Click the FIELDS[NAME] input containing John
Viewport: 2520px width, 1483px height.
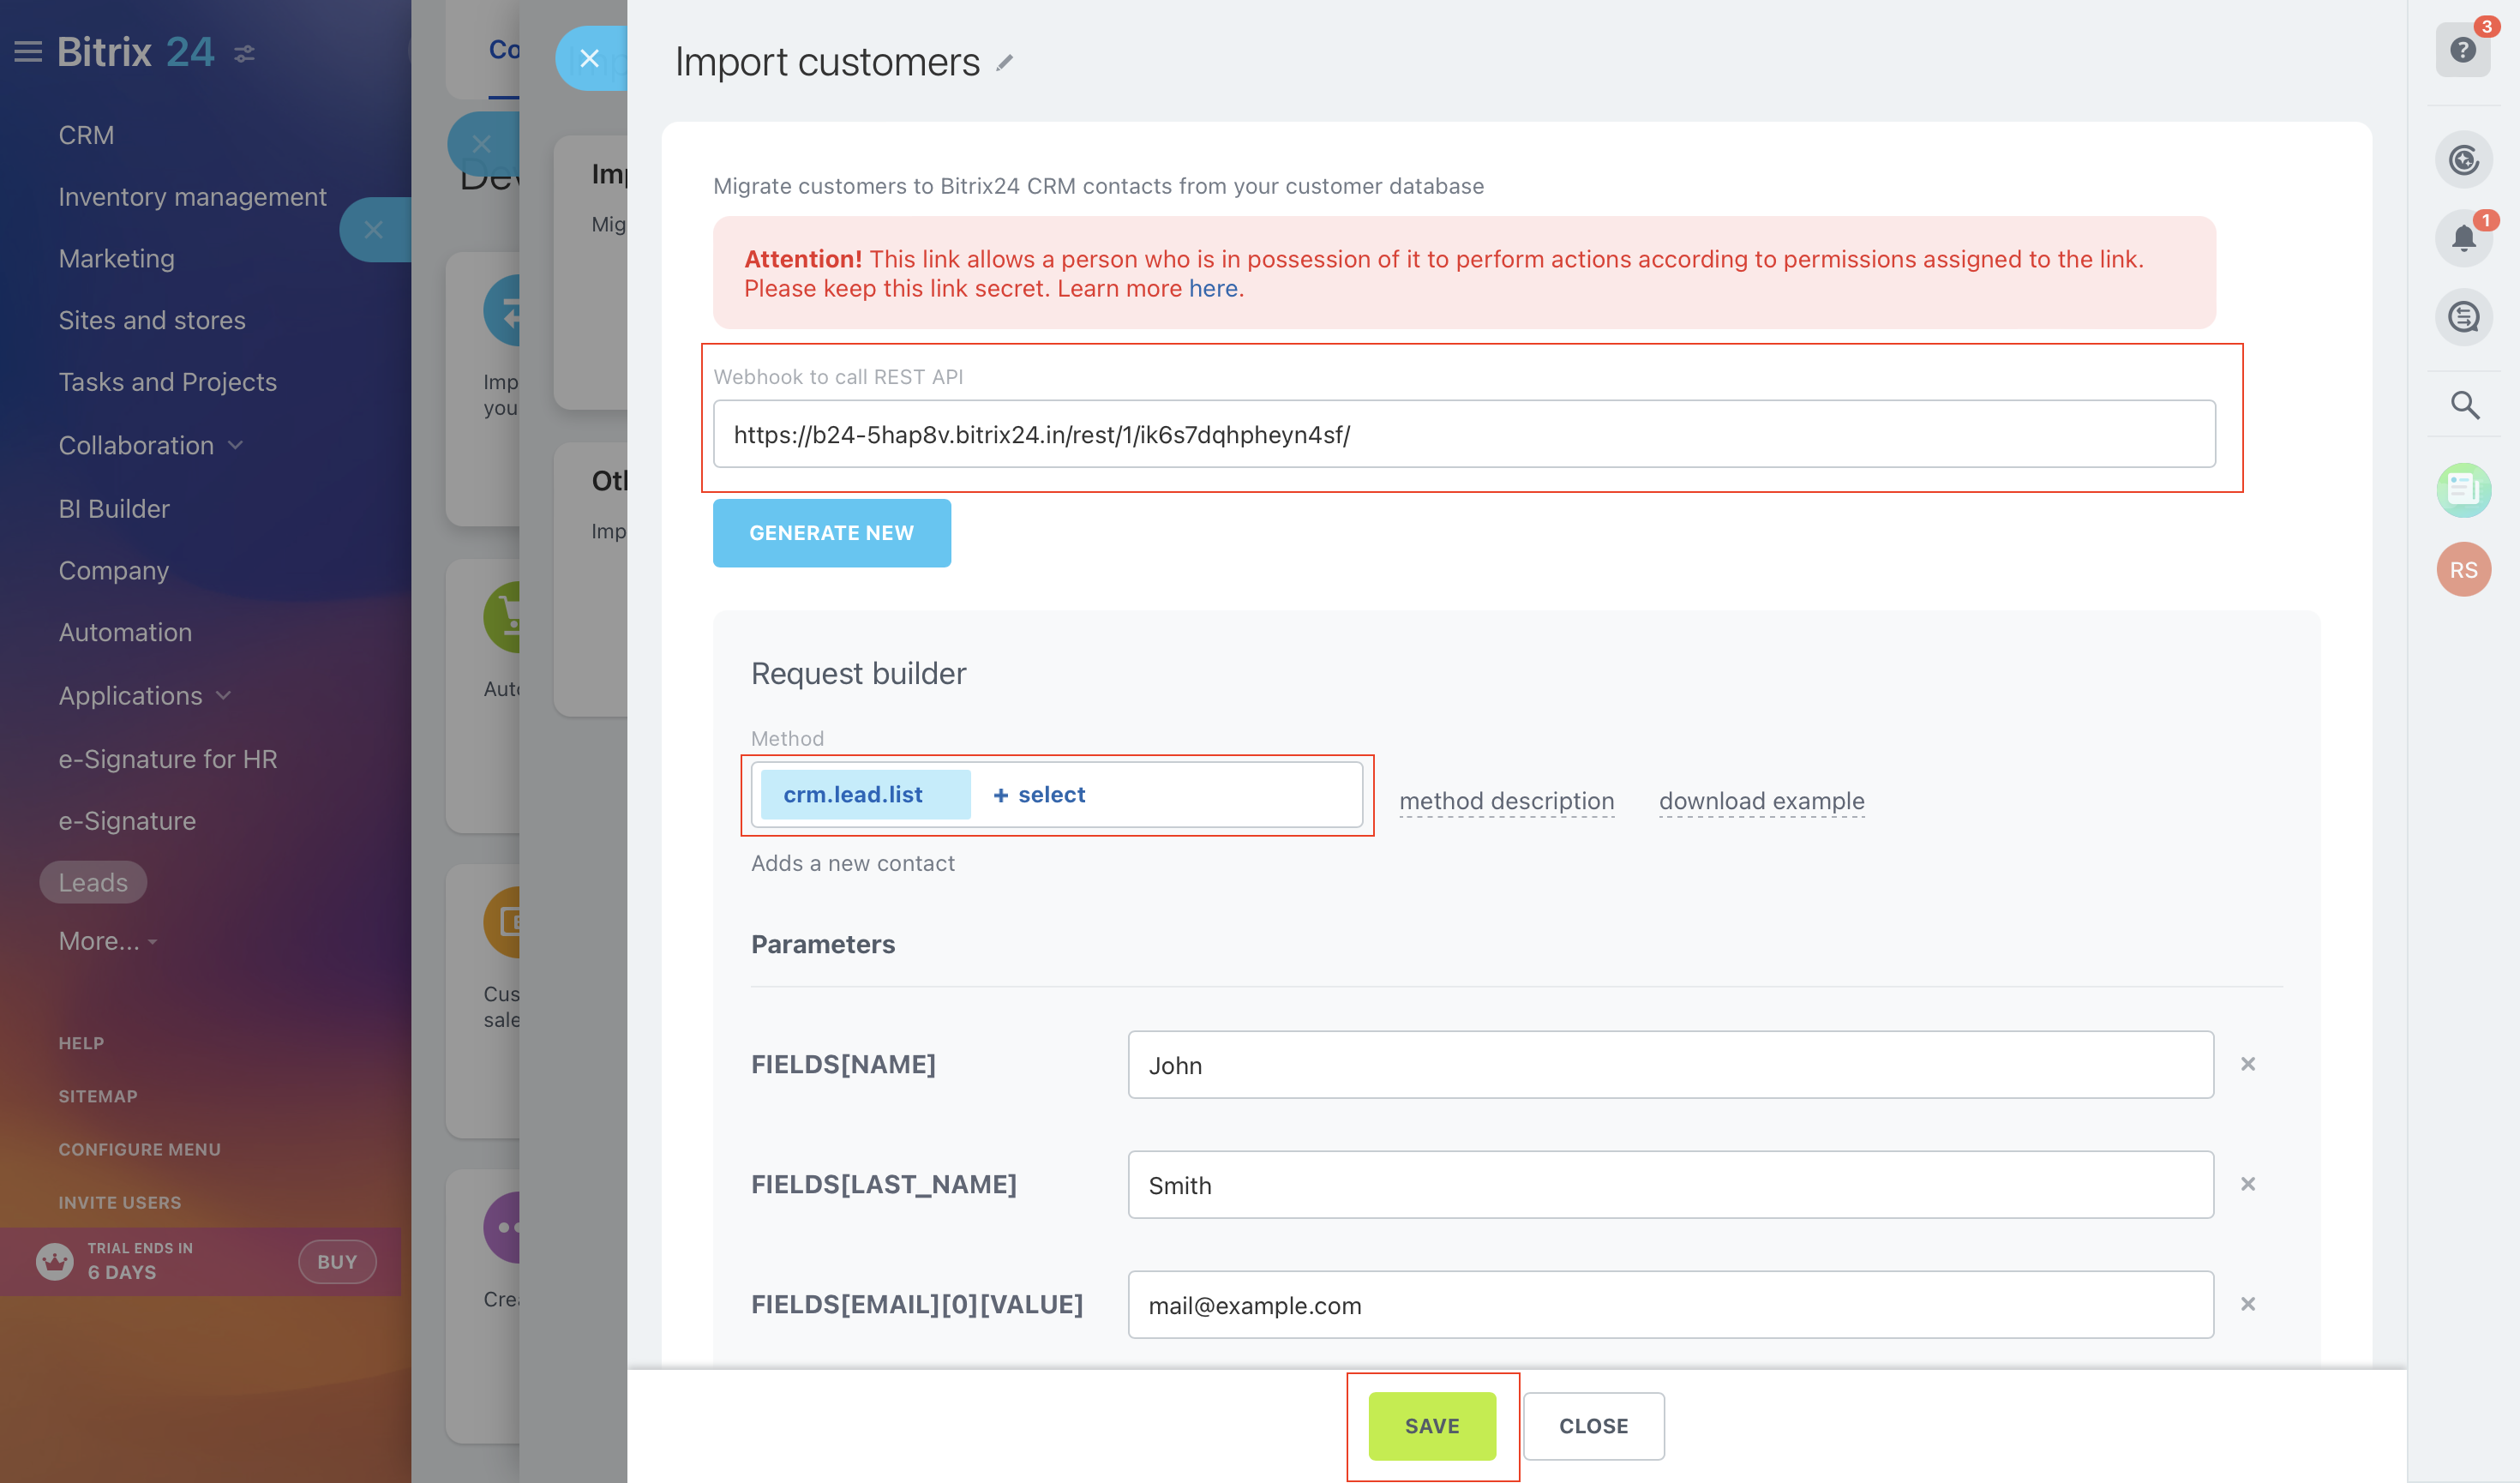1670,1065
